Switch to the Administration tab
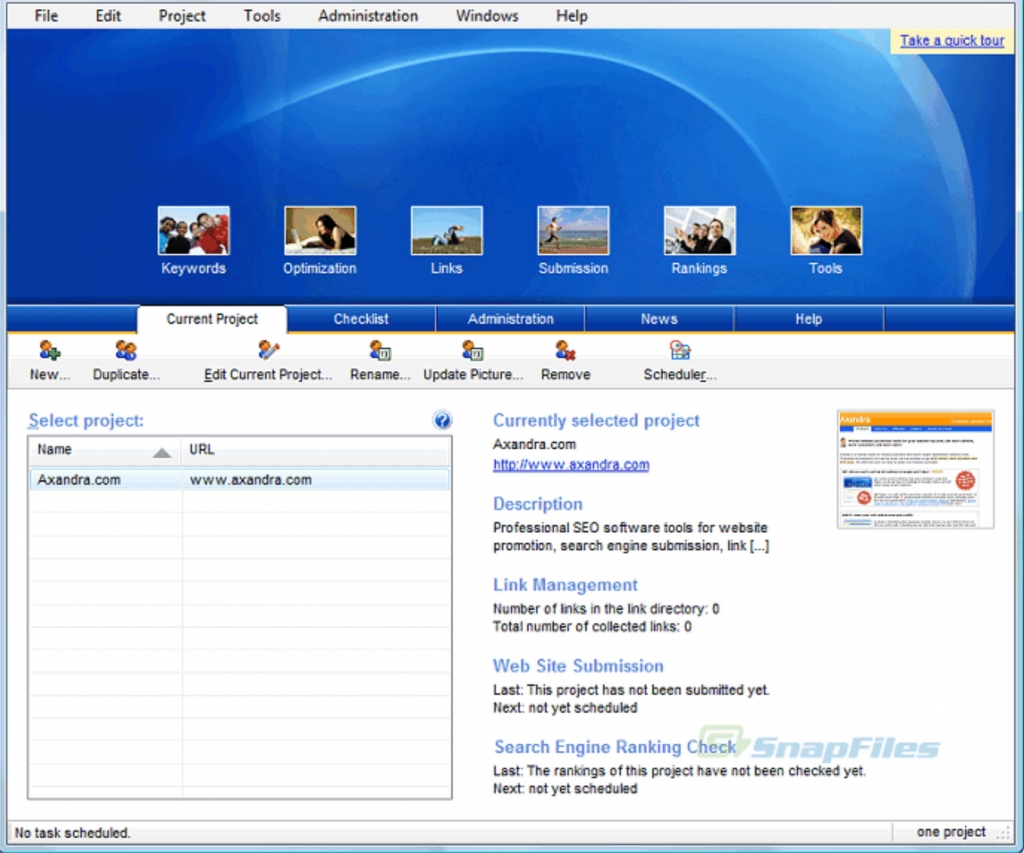The image size is (1024, 853). coord(510,319)
